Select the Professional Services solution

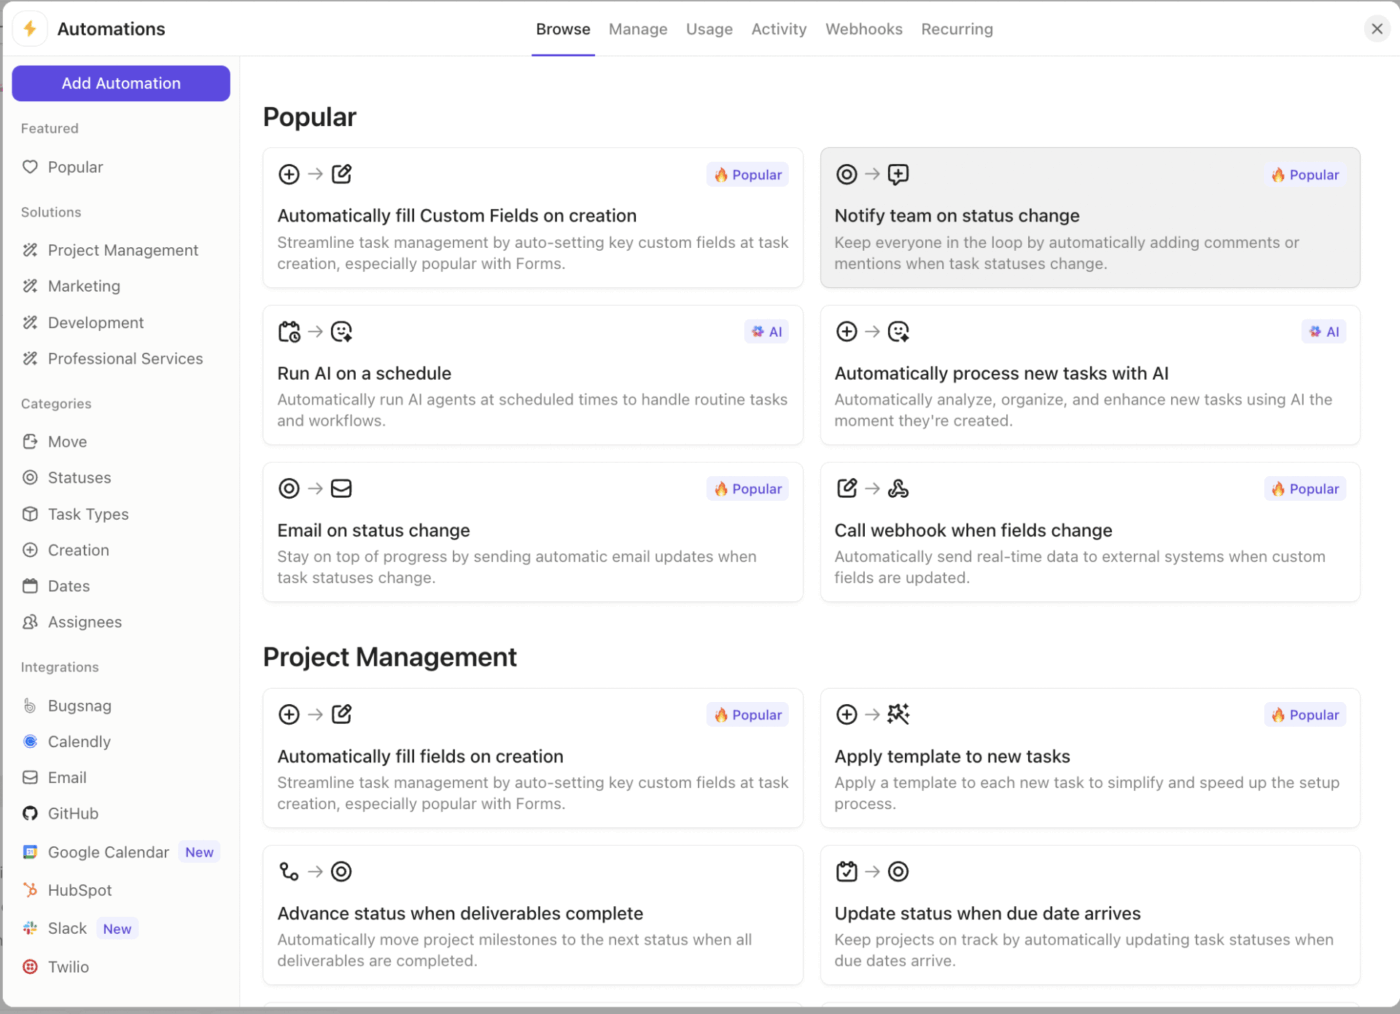coord(125,358)
